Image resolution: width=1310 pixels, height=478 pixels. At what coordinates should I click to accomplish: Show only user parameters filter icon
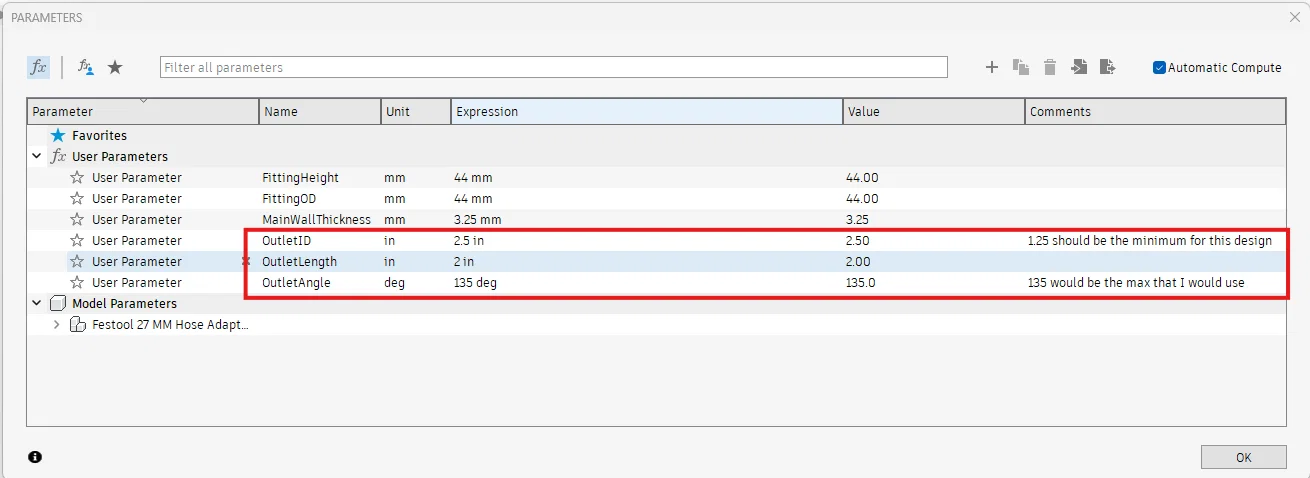[86, 67]
